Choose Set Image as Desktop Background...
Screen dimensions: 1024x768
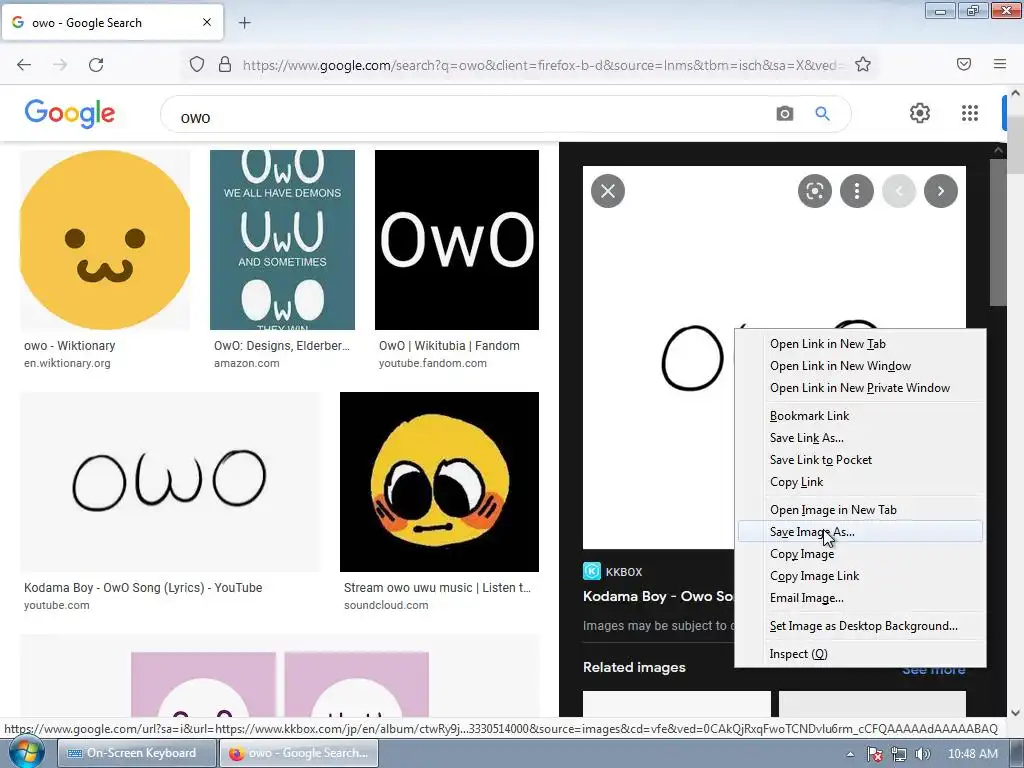pos(860,626)
